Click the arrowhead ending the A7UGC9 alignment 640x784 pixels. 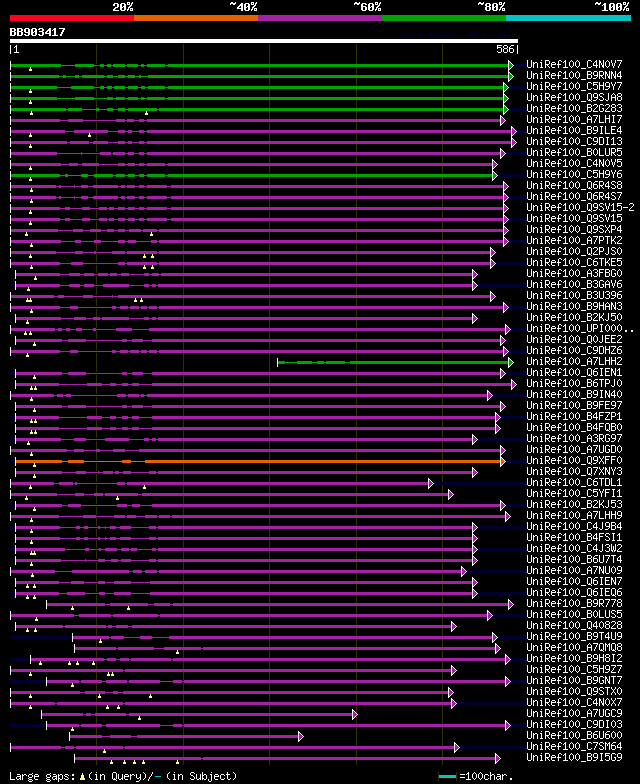(355, 714)
